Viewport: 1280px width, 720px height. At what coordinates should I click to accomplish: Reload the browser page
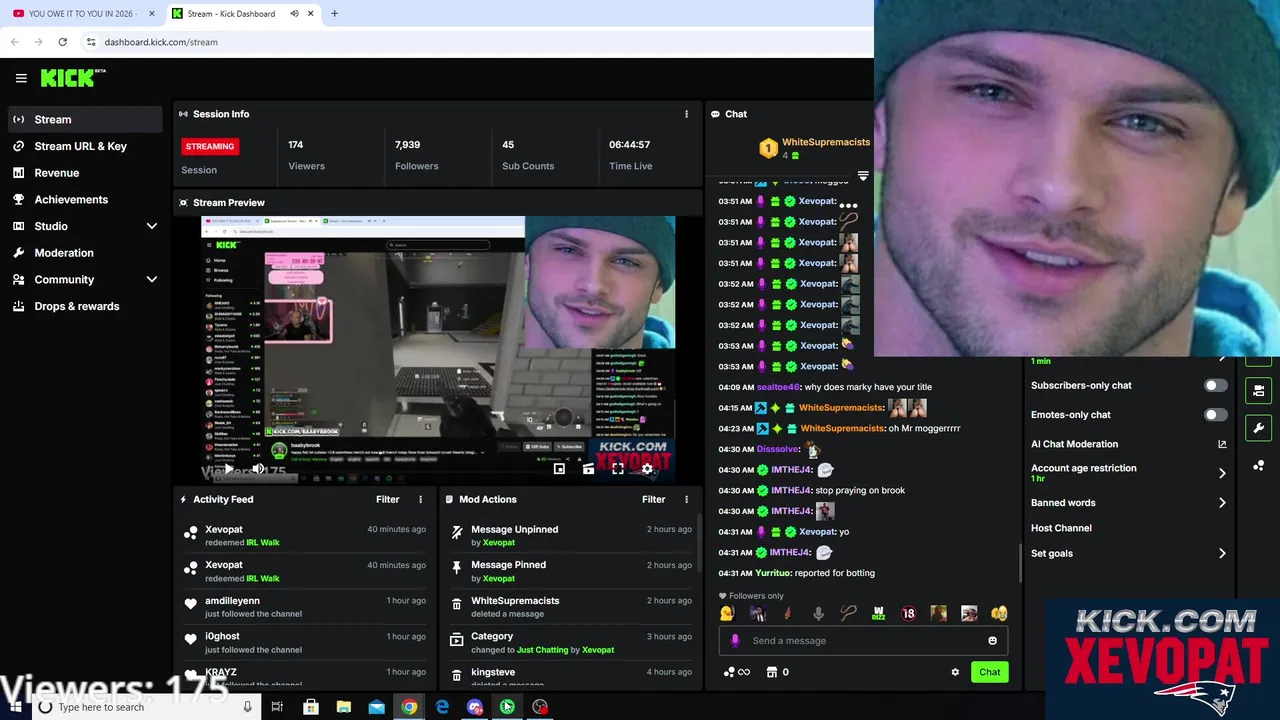click(62, 42)
